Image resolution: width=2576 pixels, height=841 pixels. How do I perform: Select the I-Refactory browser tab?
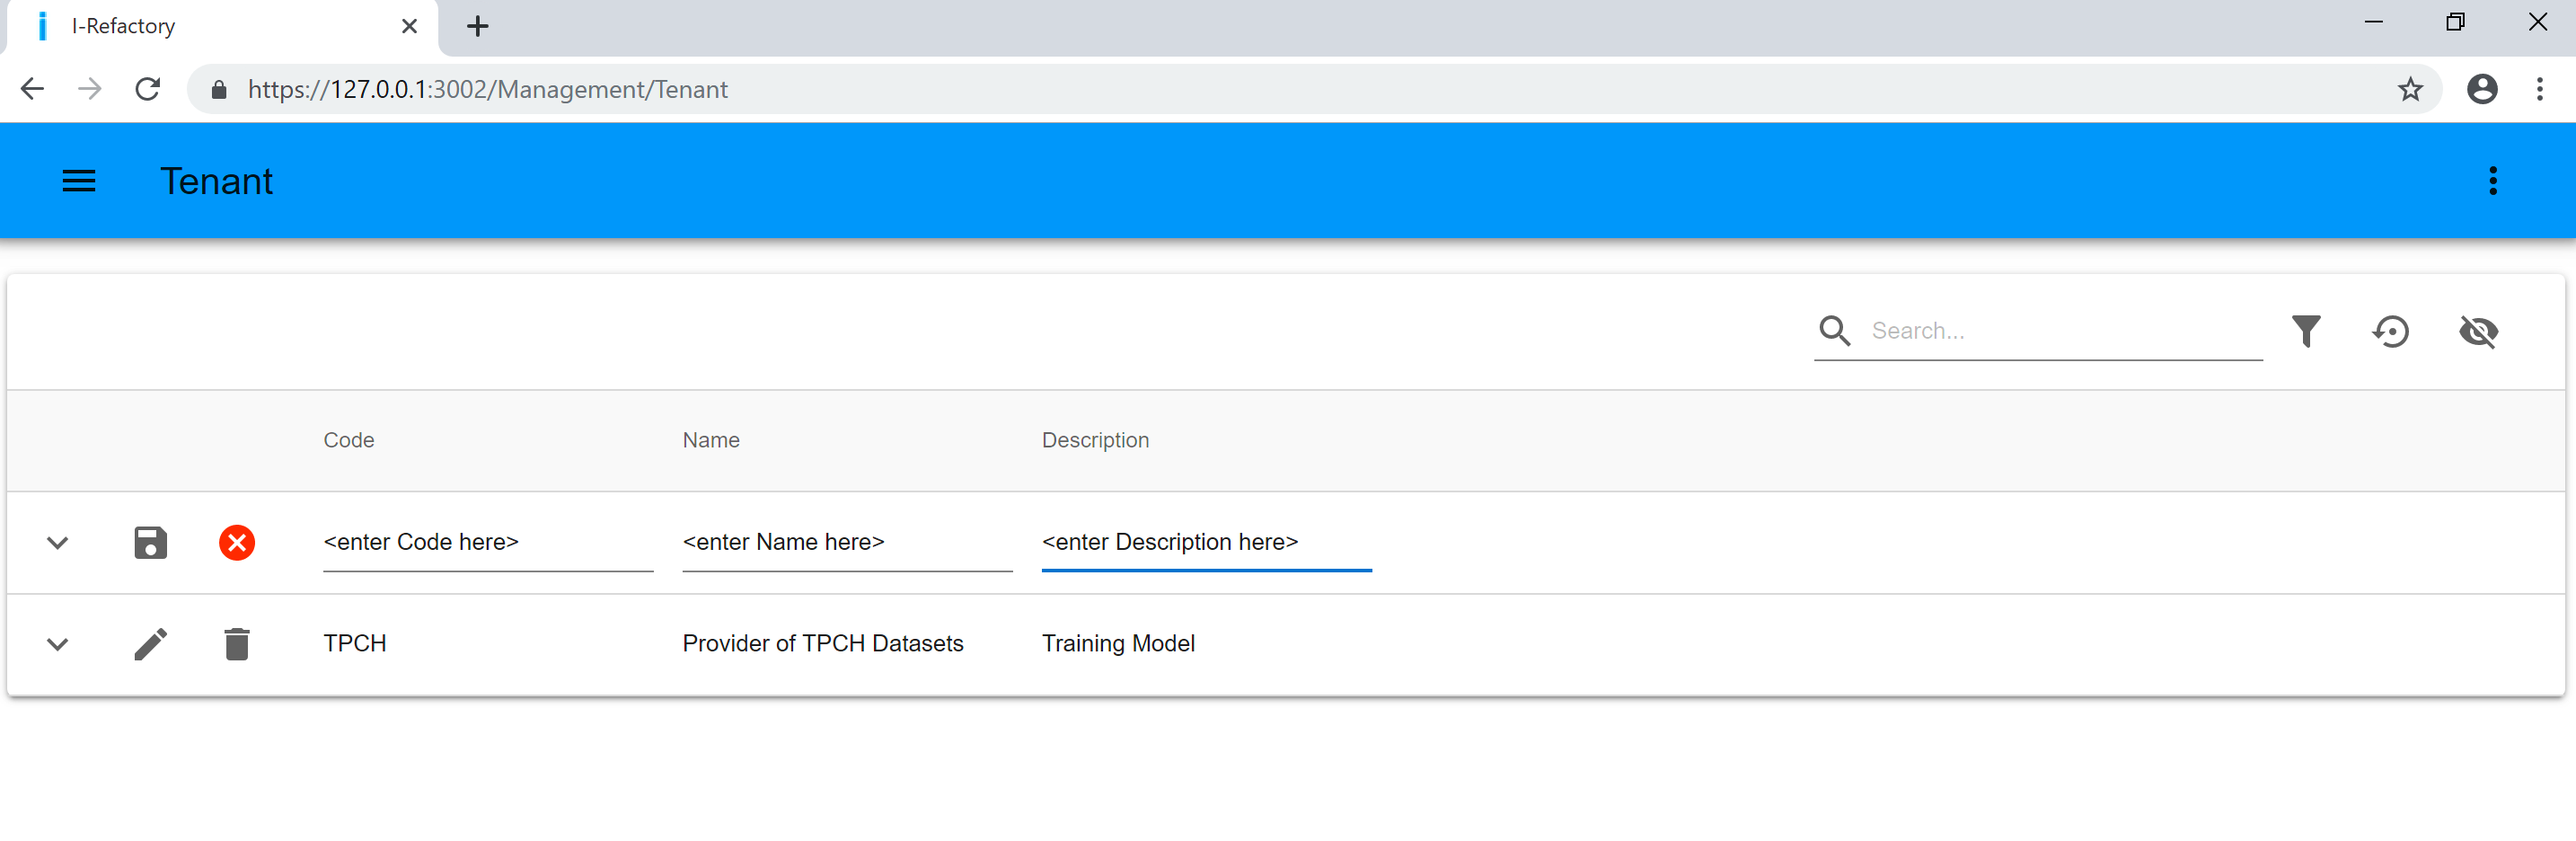pyautogui.click(x=220, y=26)
